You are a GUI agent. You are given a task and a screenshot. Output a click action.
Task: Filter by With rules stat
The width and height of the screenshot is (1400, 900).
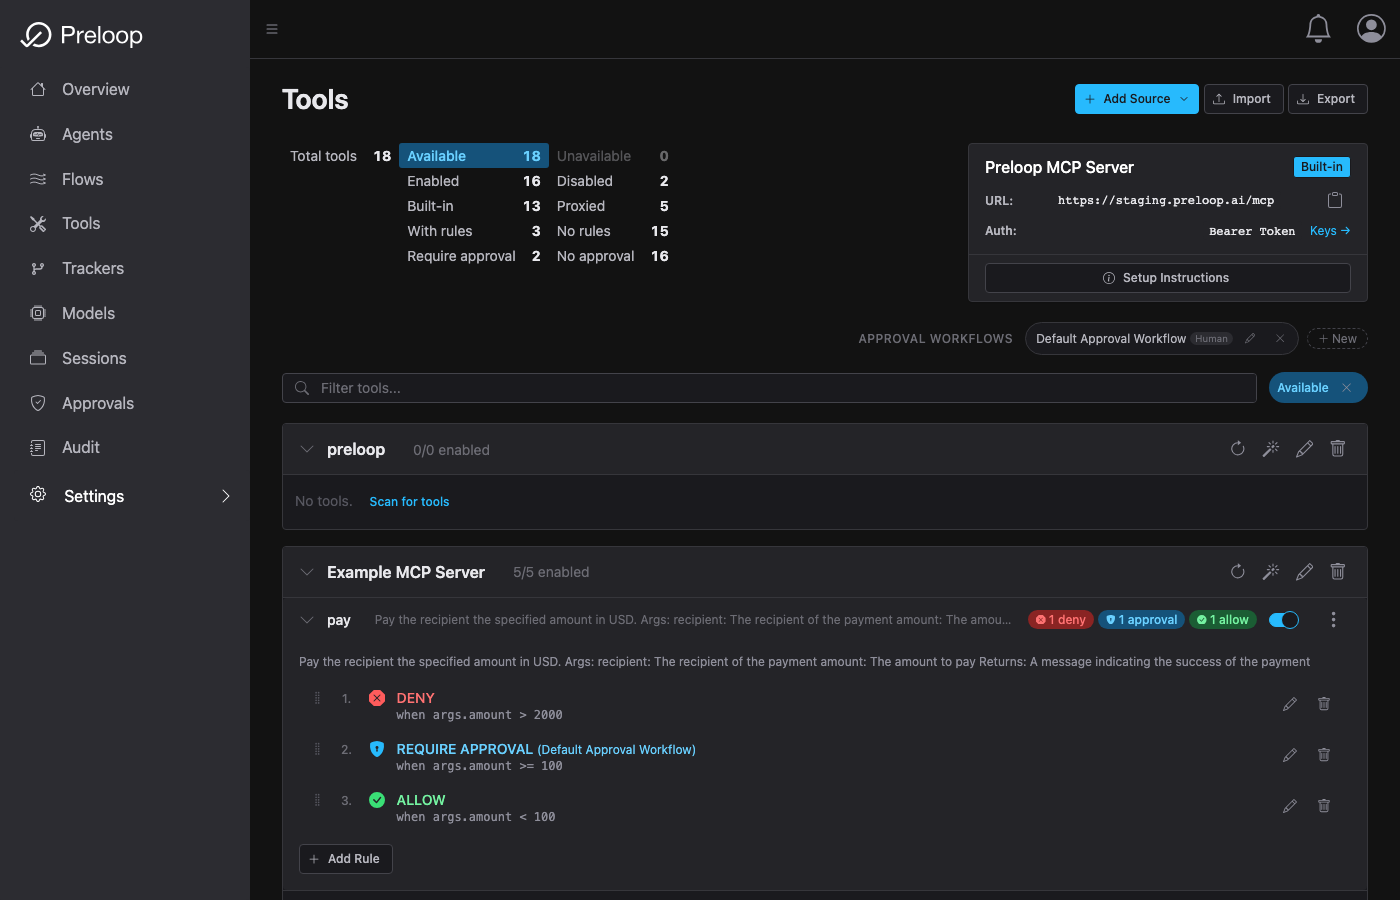point(474,231)
